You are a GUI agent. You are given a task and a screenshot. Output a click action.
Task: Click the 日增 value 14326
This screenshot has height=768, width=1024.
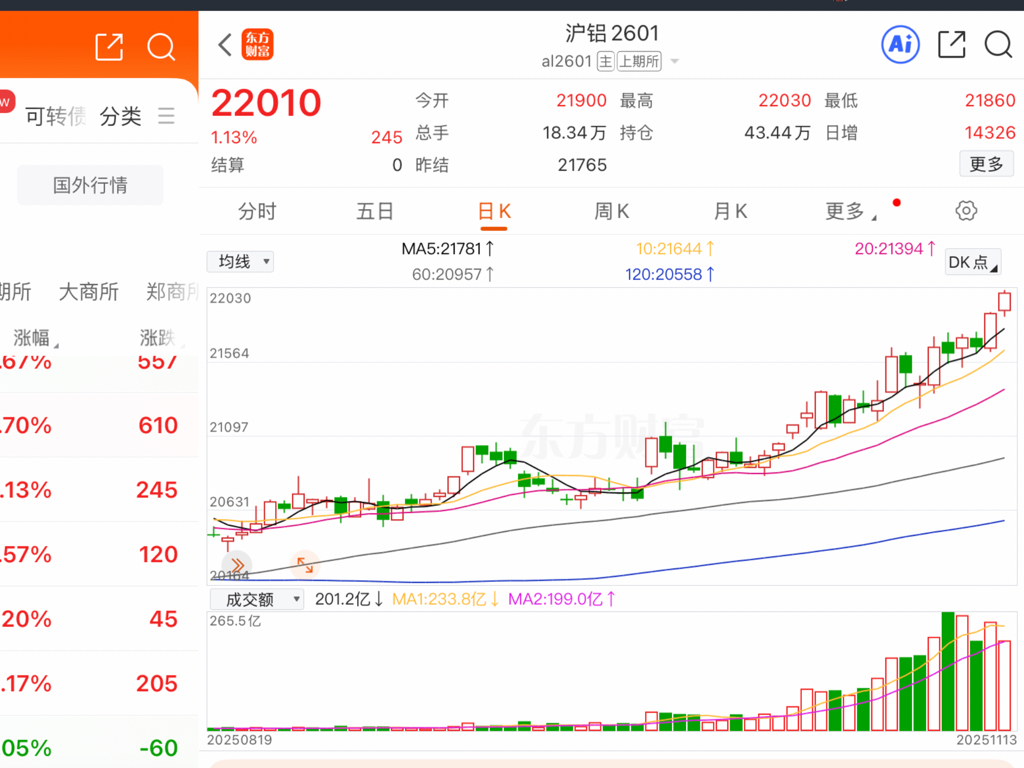coord(990,133)
